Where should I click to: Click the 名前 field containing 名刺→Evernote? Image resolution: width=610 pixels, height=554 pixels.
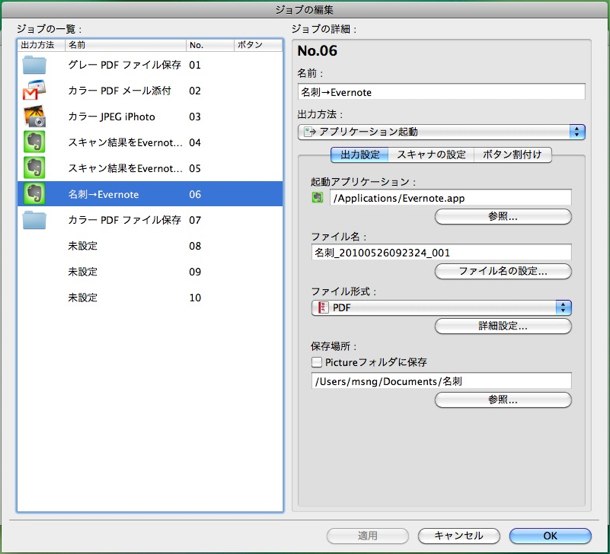click(x=442, y=92)
